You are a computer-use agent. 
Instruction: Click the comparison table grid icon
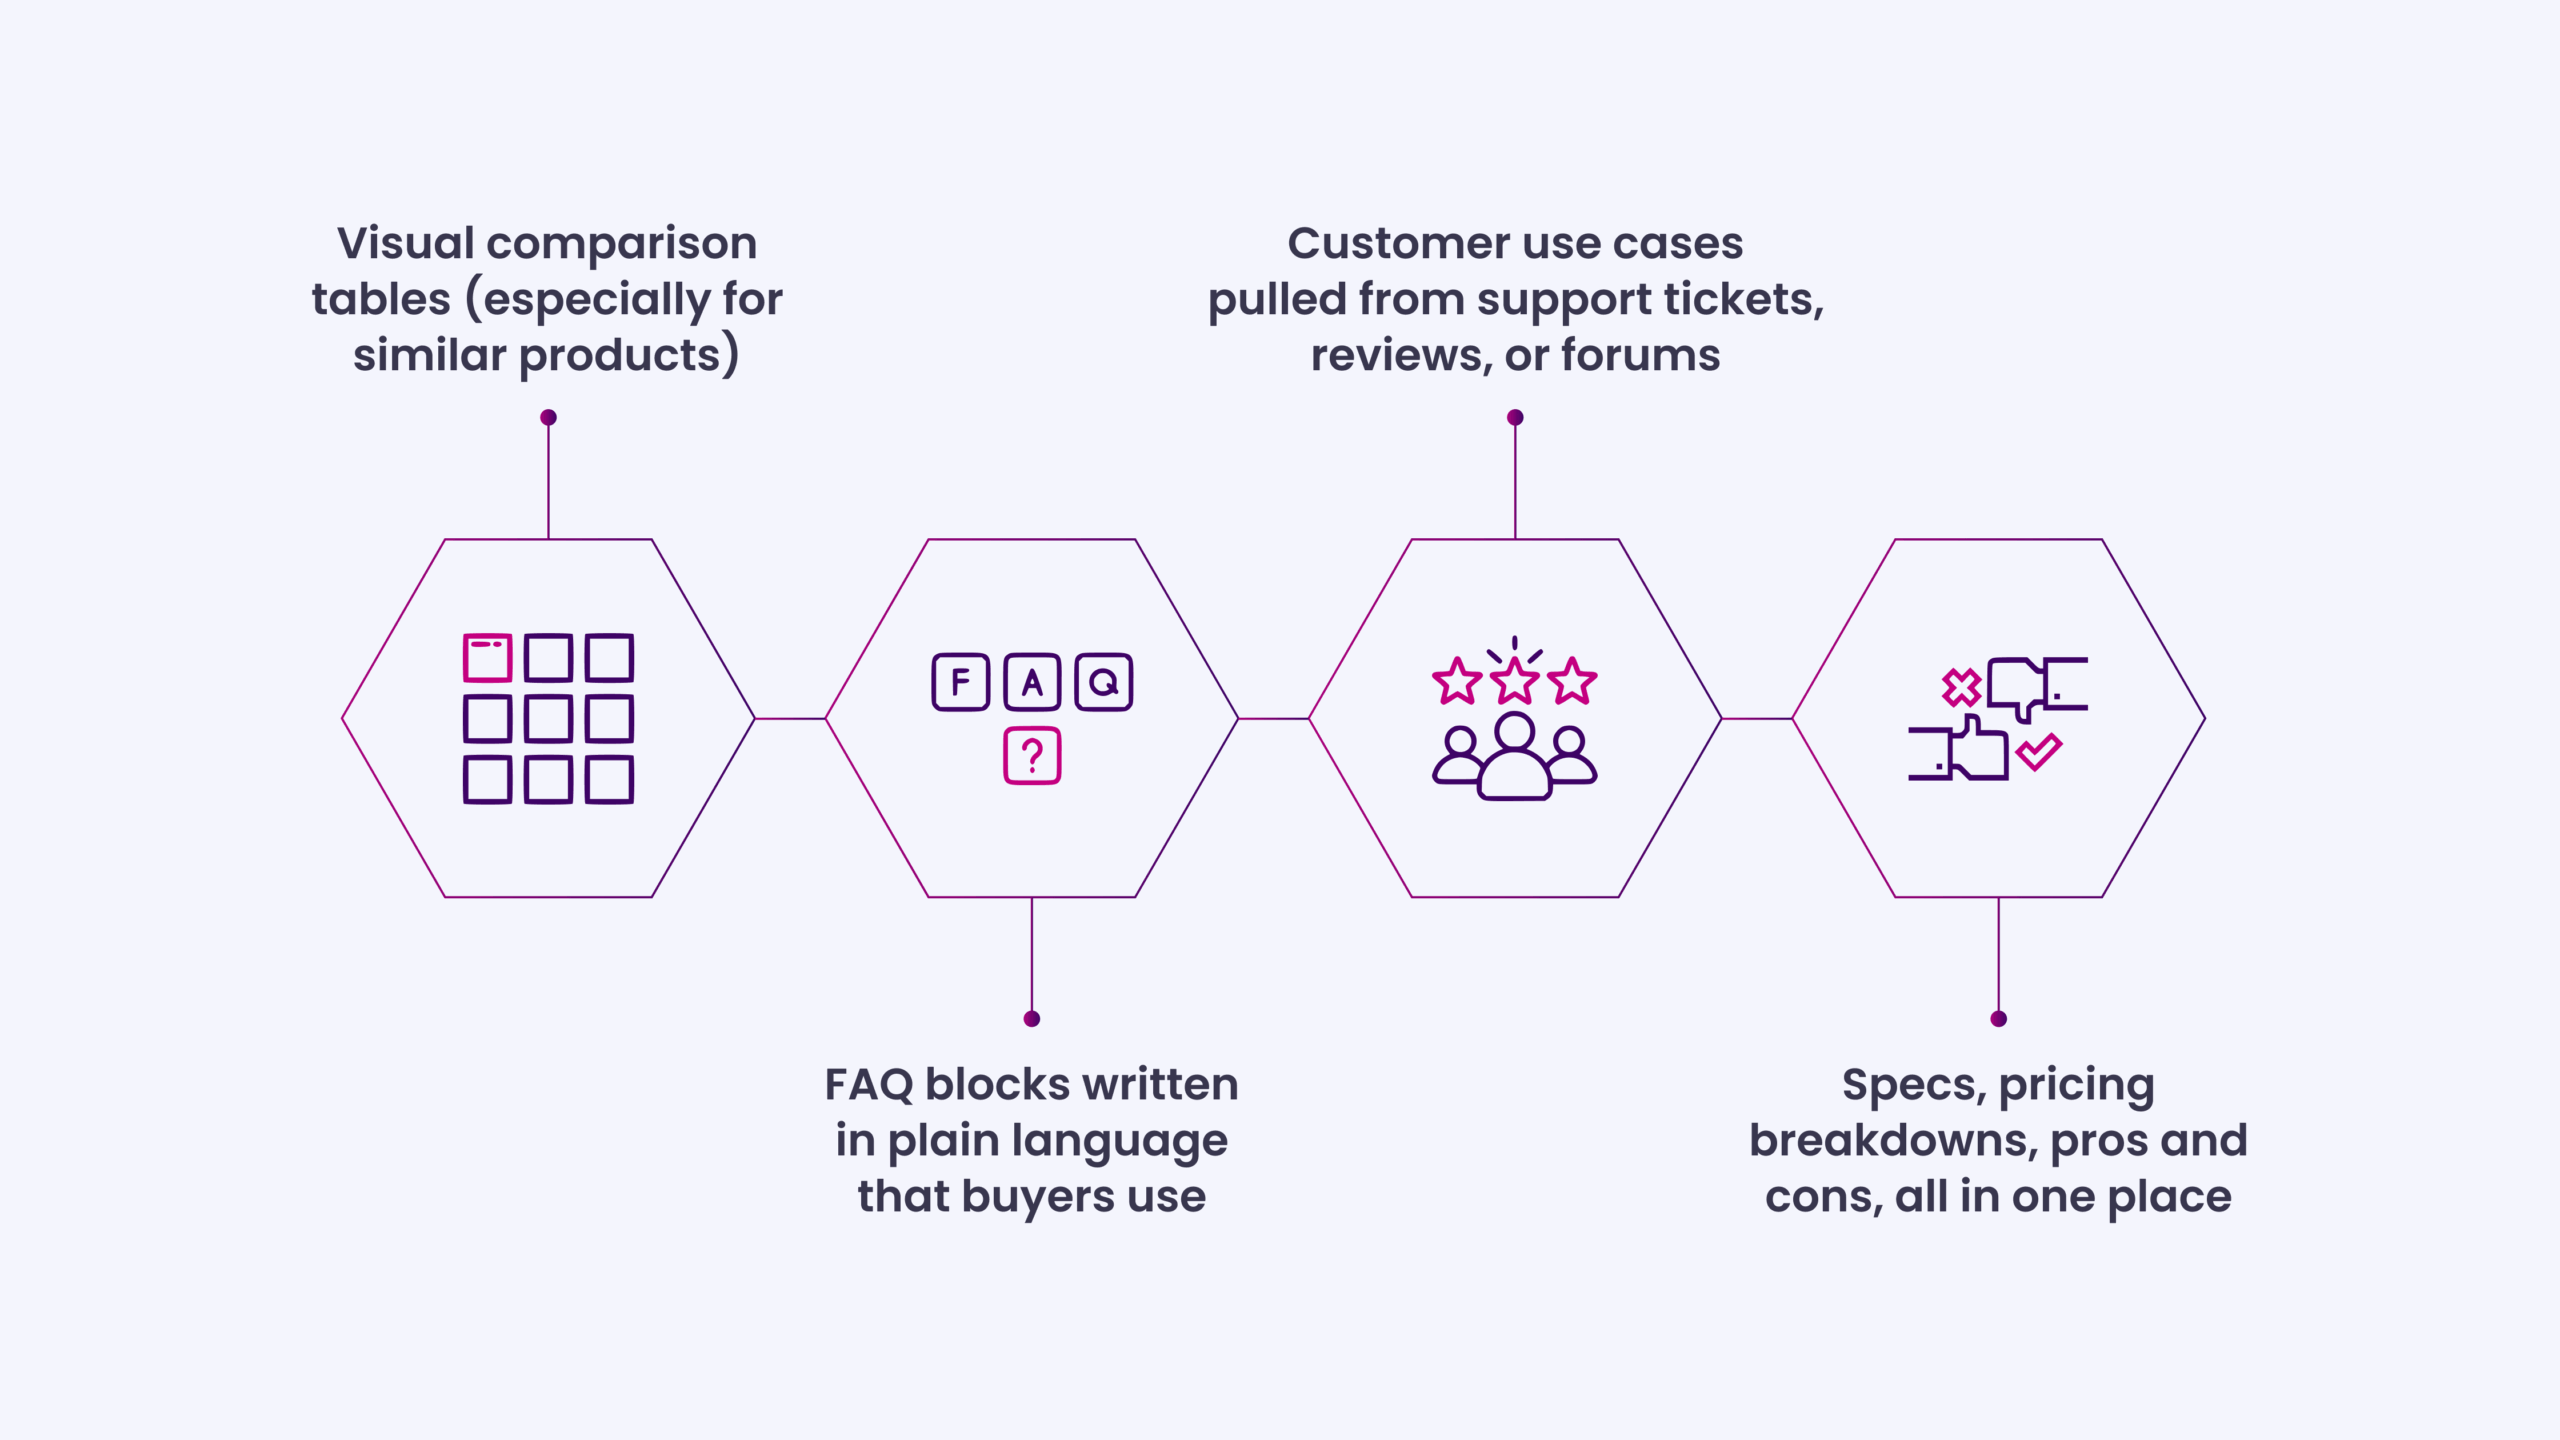548,718
